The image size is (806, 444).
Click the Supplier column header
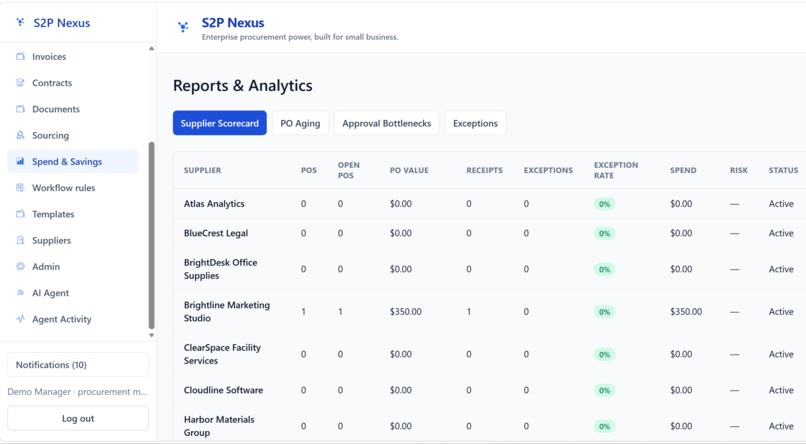click(x=203, y=170)
